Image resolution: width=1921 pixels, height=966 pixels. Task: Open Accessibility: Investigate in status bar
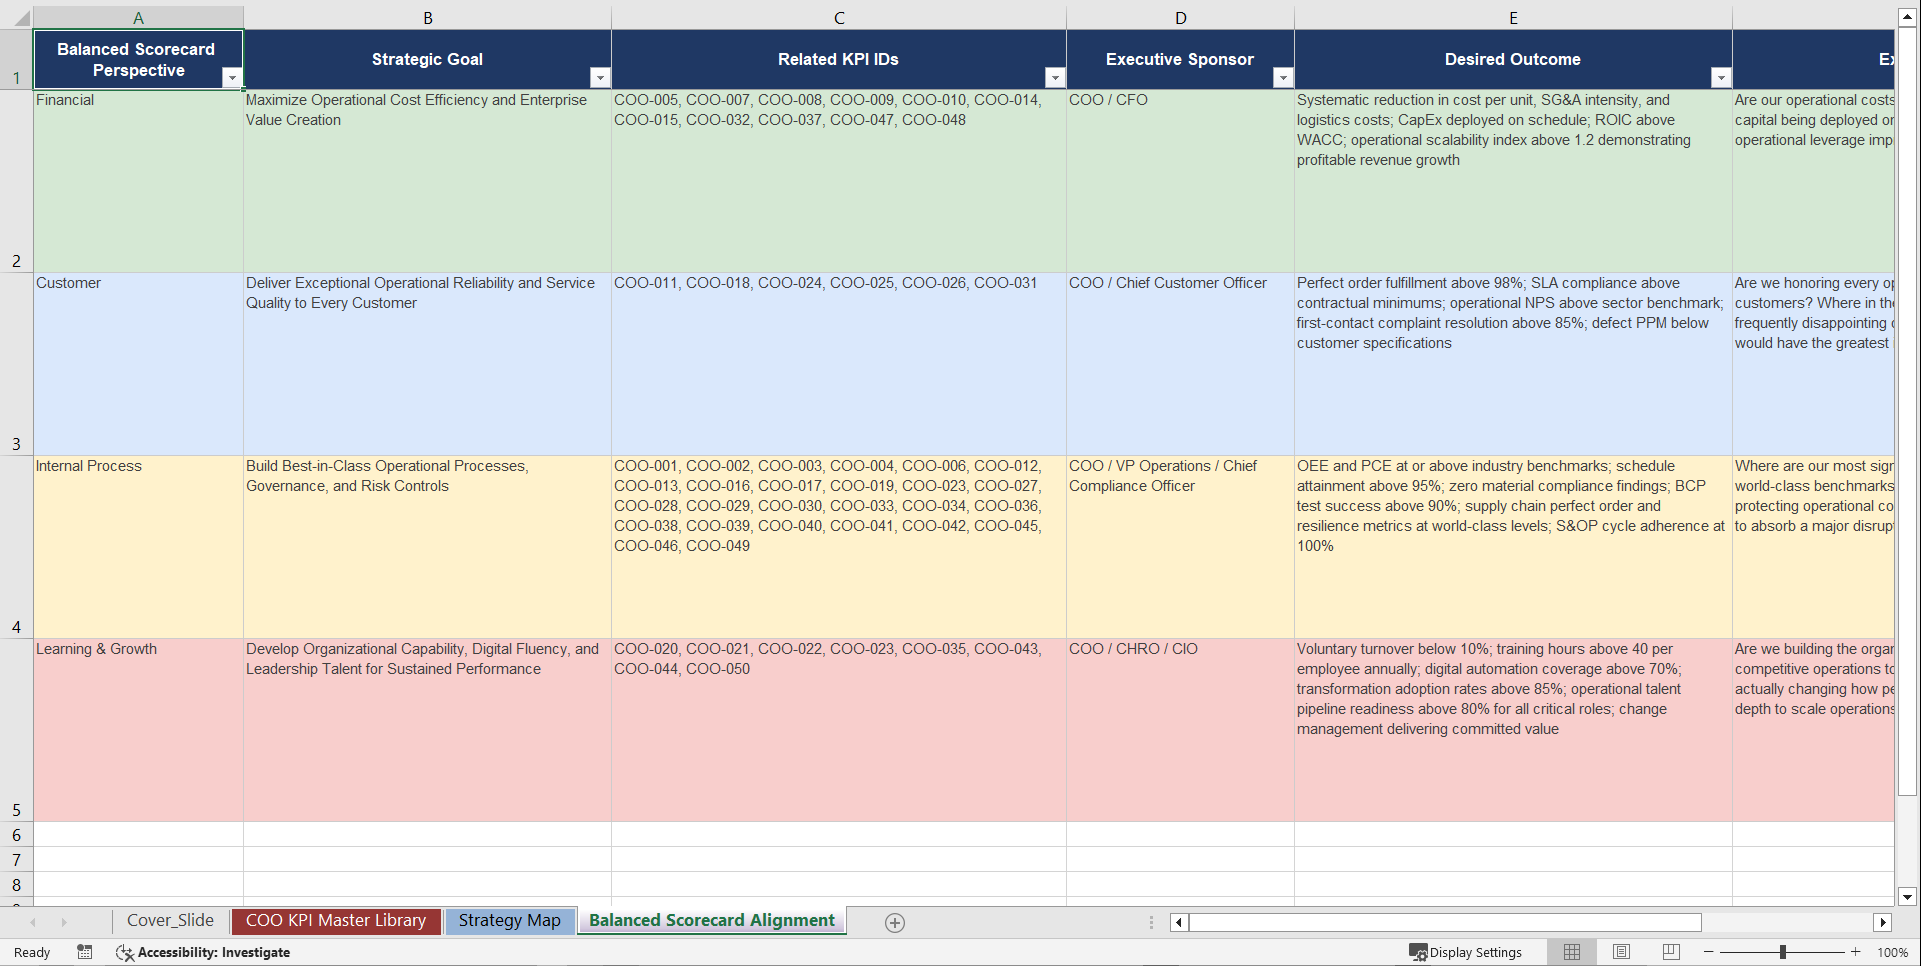coord(203,952)
